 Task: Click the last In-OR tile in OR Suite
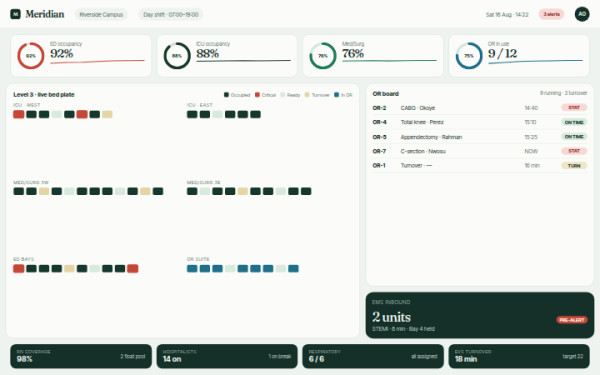tap(293, 269)
